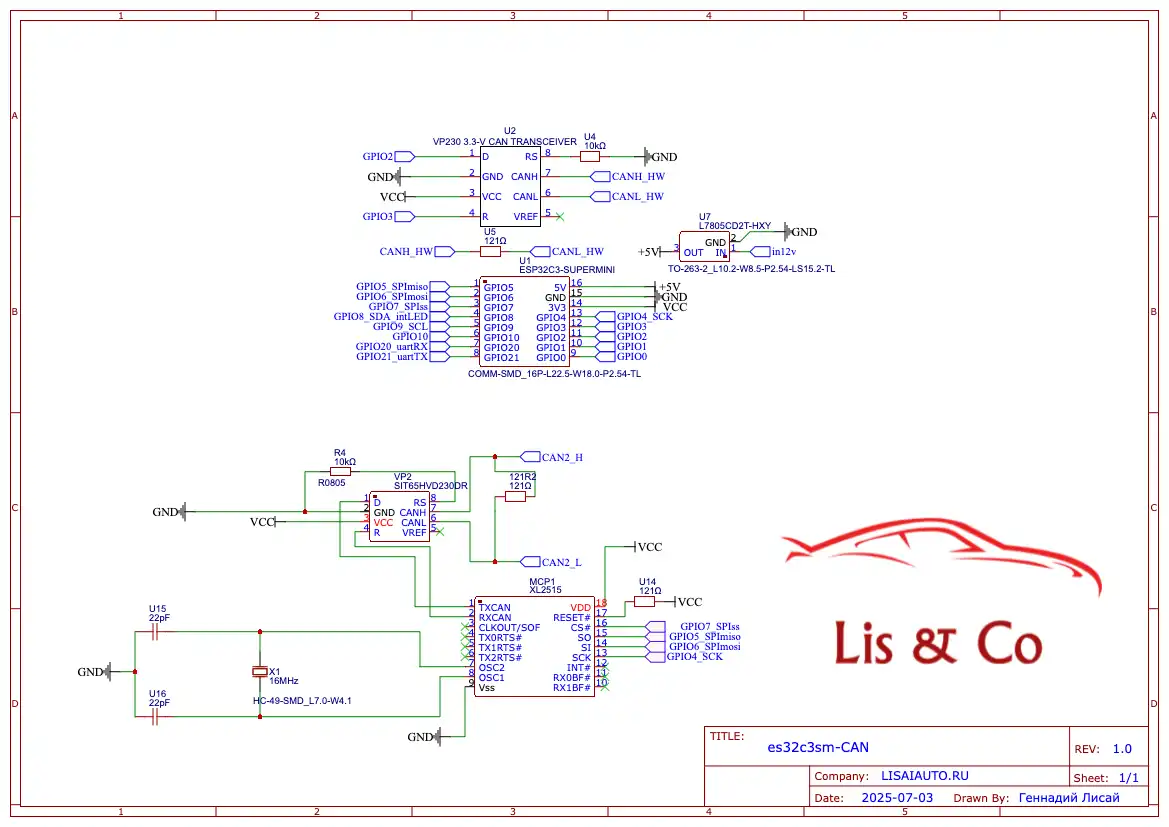
Task: Select the U14 121Ω resistor symbol
Action: tap(644, 602)
